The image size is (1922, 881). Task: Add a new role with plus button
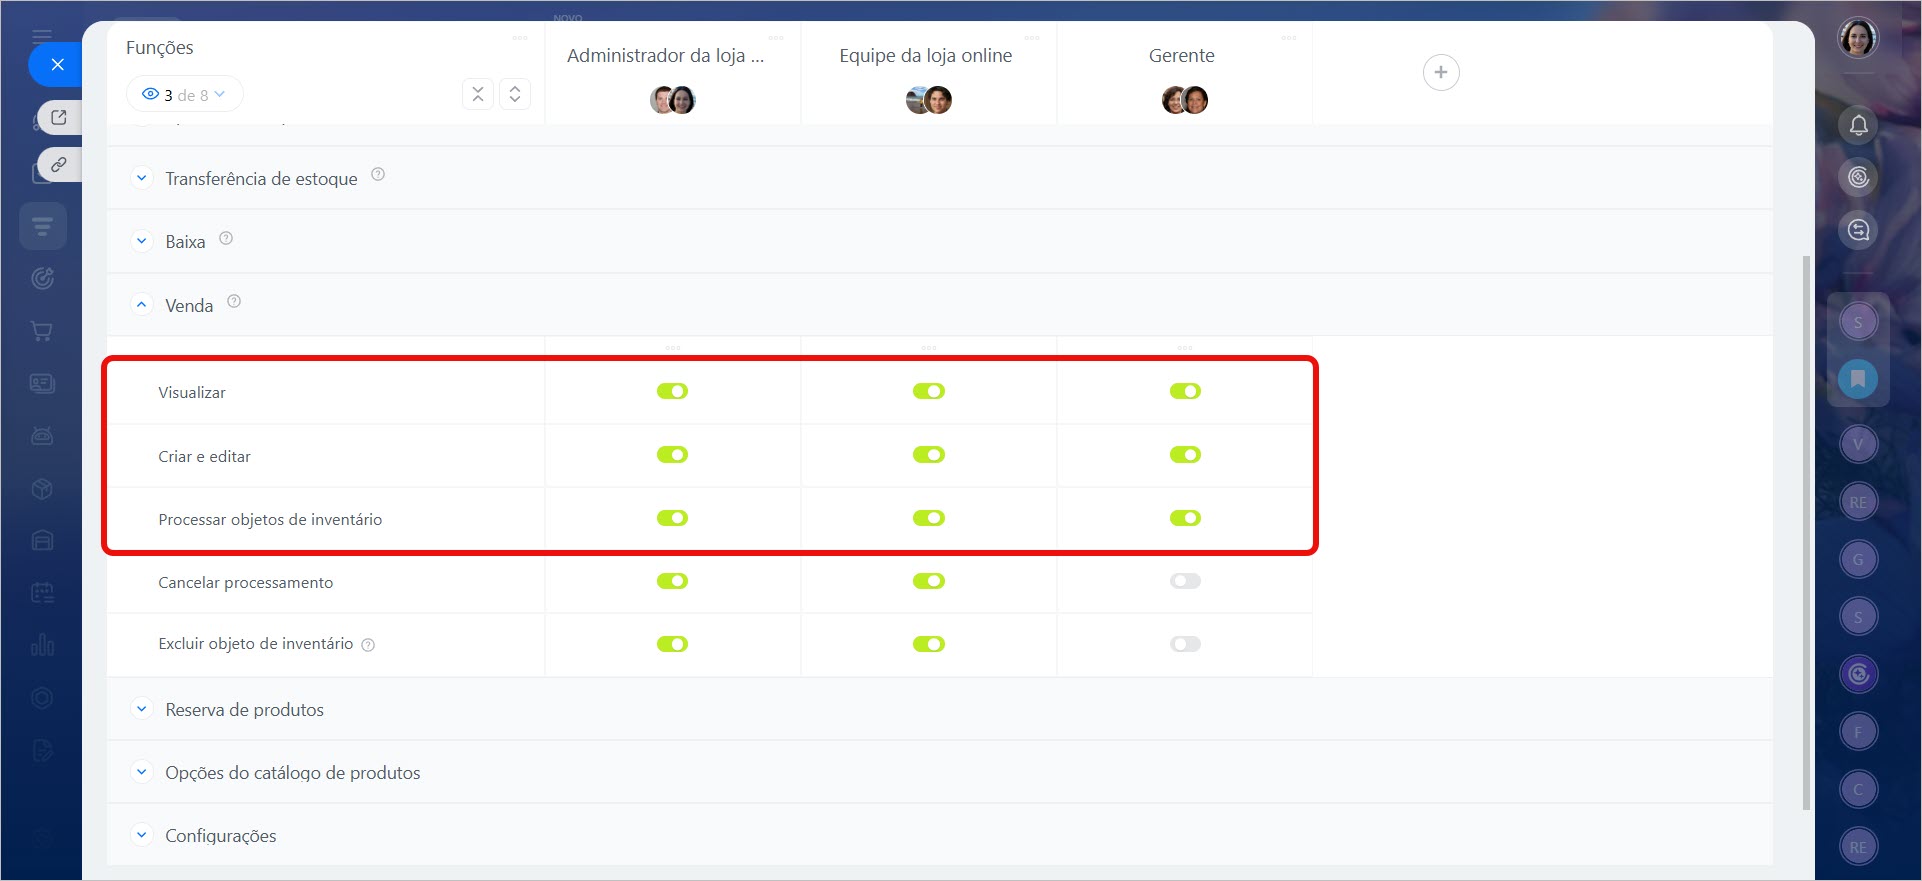click(1441, 72)
